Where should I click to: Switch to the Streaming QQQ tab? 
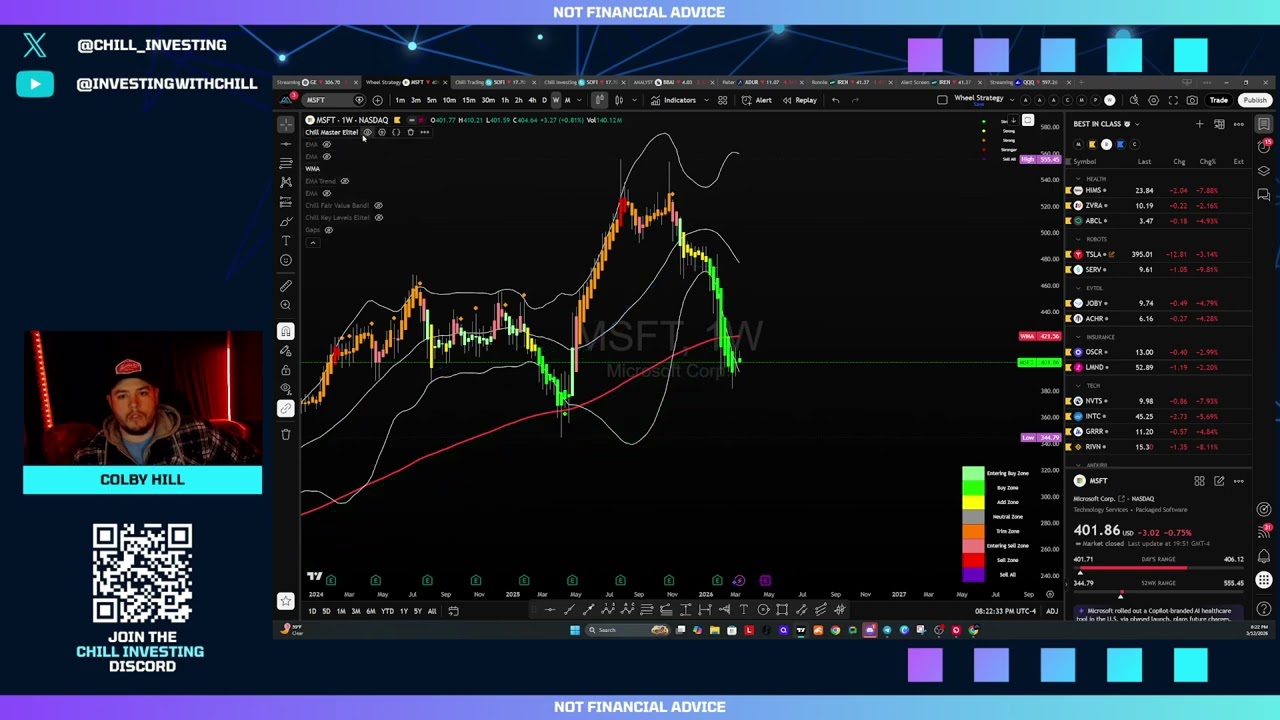point(1030,82)
